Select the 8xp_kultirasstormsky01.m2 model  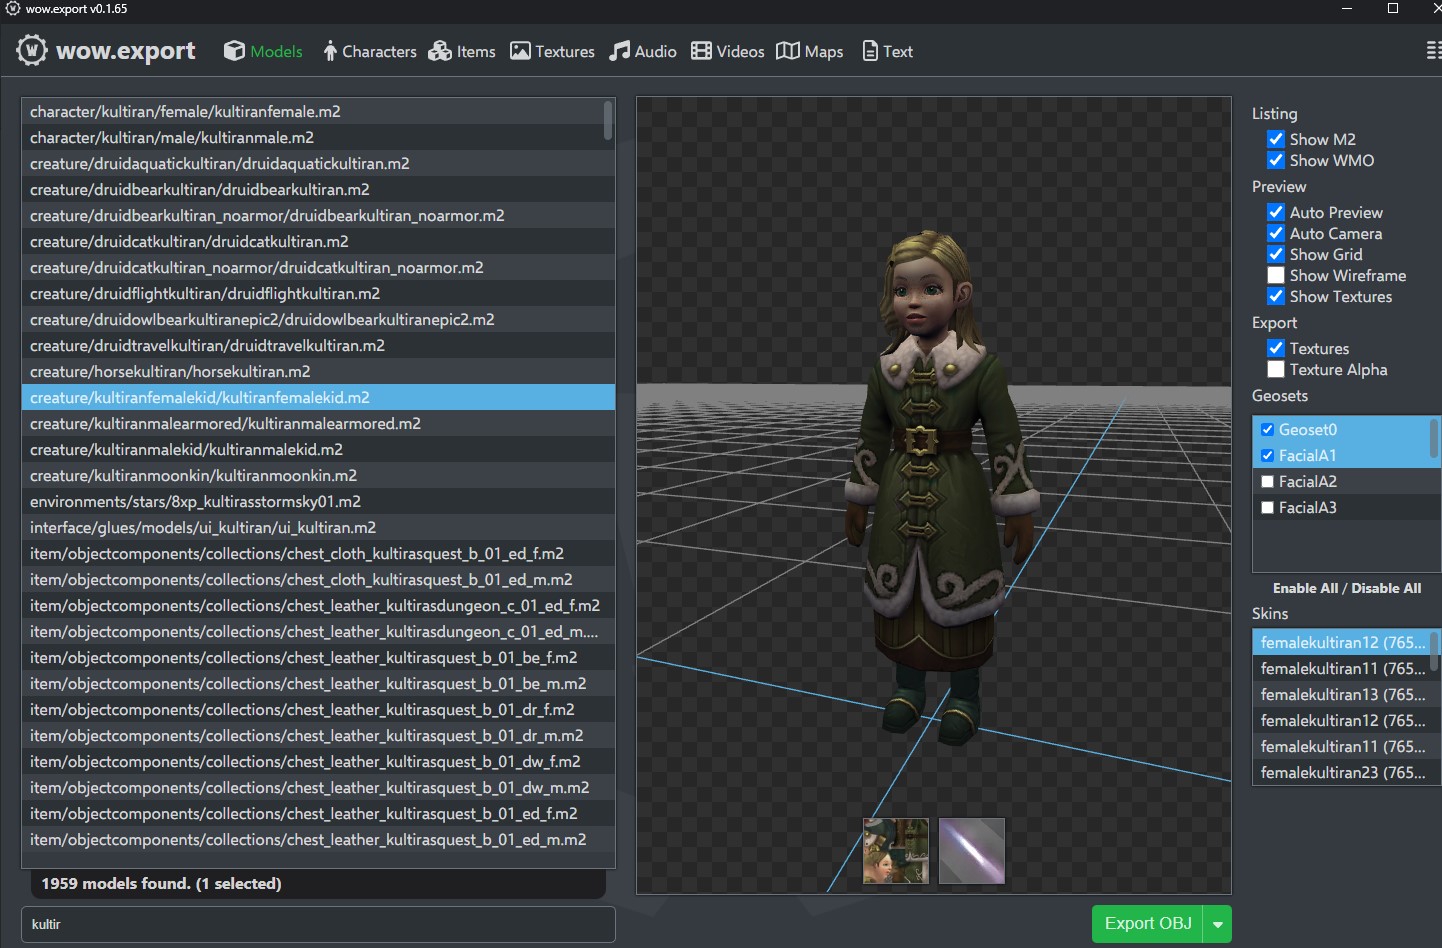tap(318, 501)
